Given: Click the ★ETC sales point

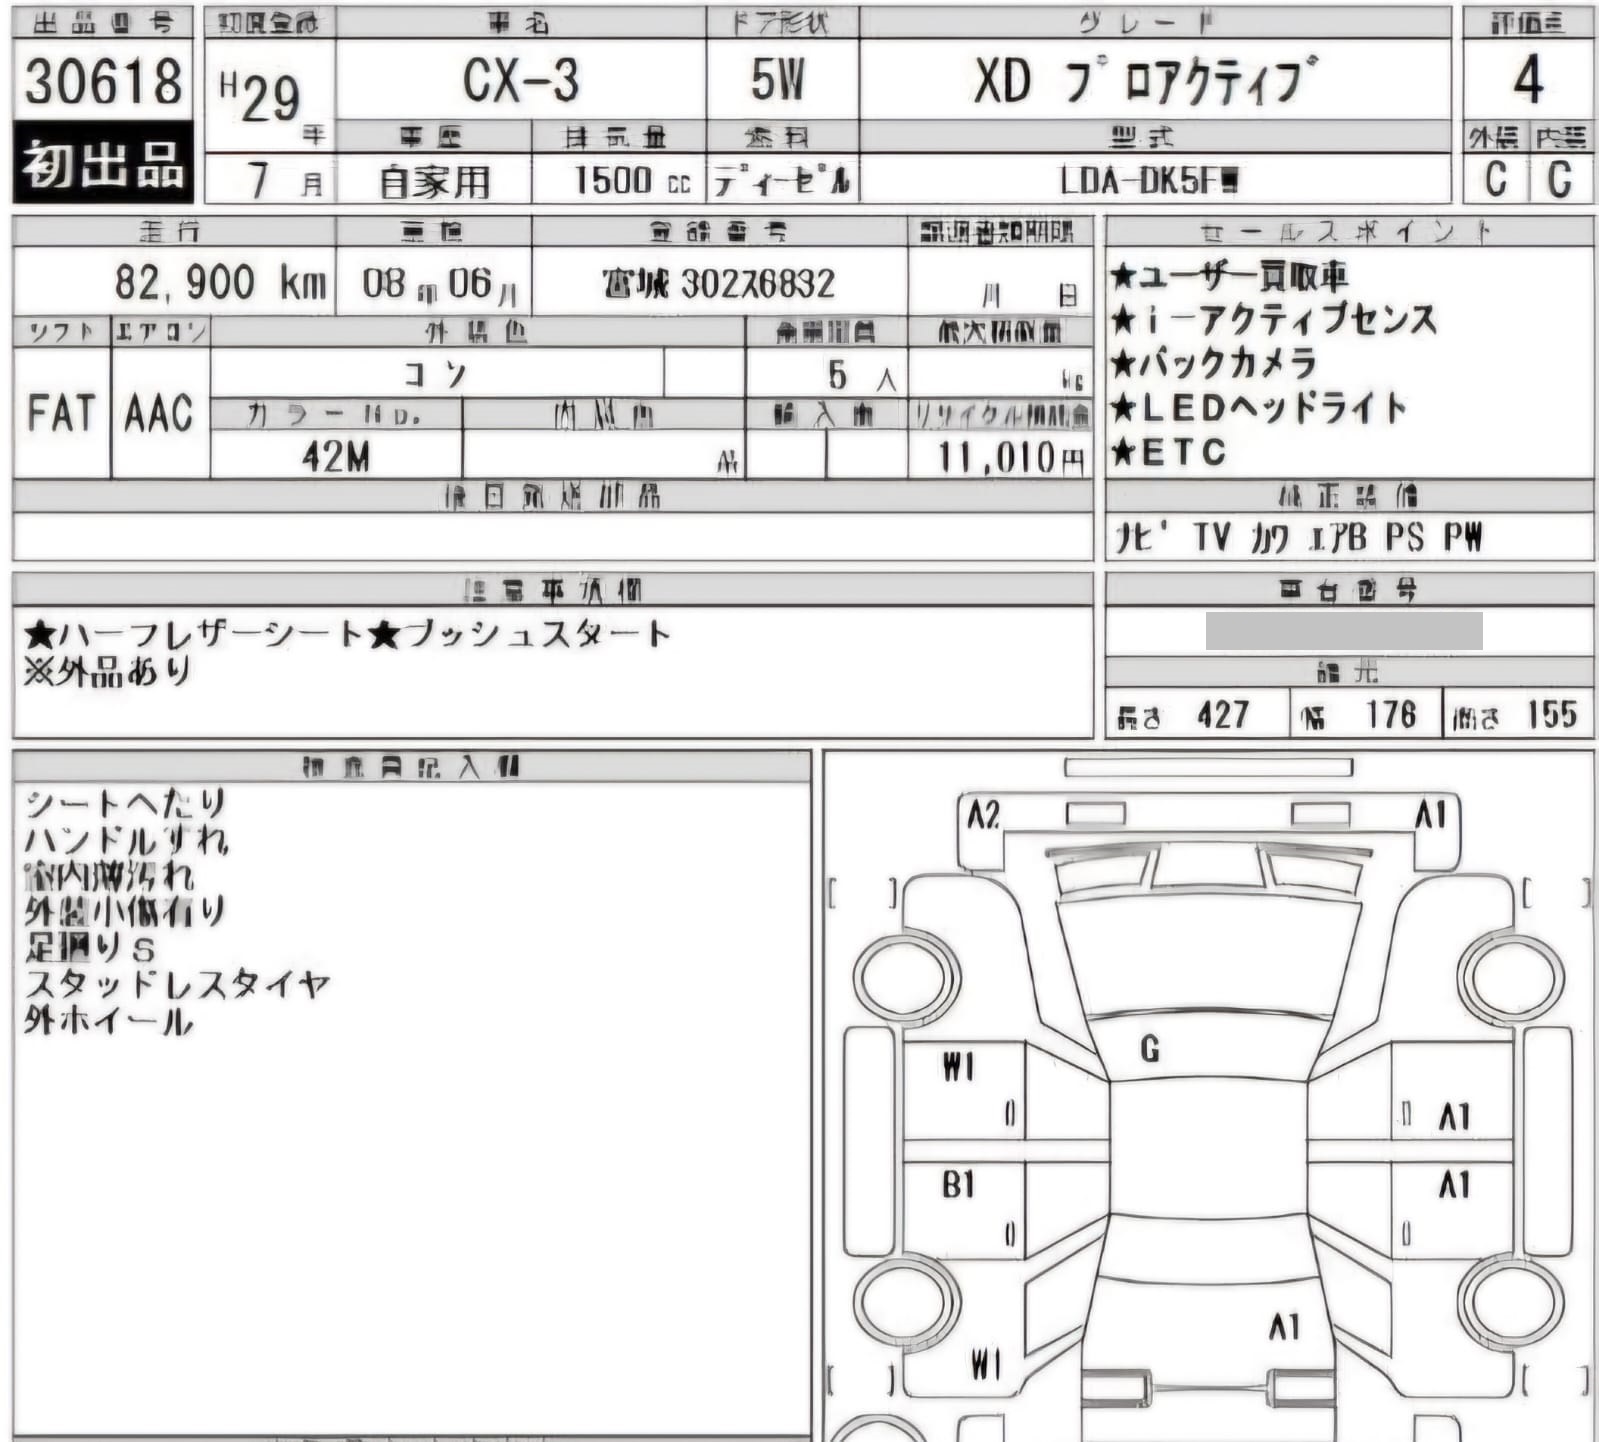Looking at the screenshot, I should tap(1168, 453).
